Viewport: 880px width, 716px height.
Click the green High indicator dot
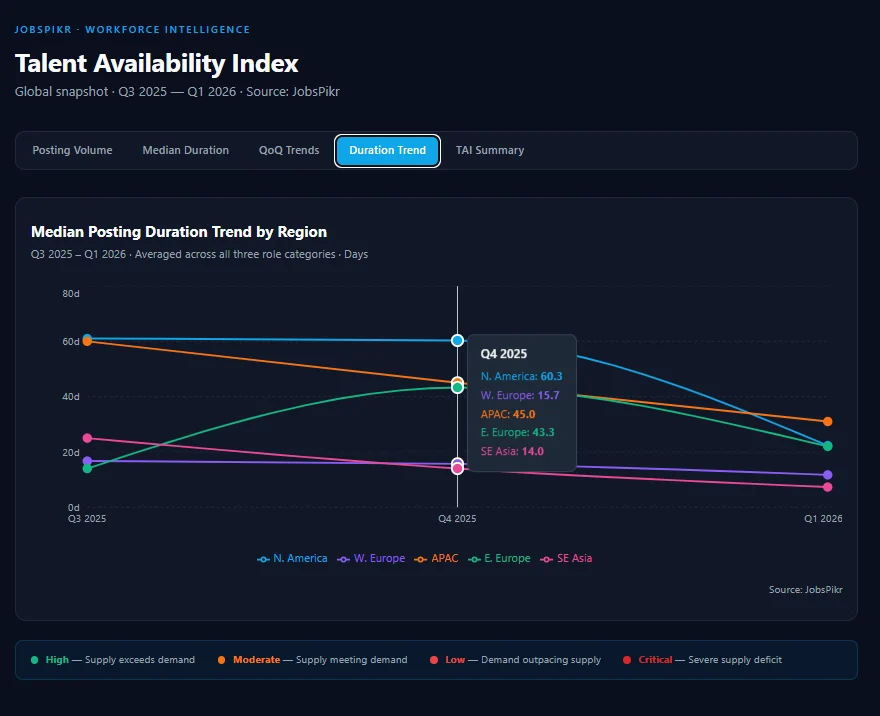point(33,660)
